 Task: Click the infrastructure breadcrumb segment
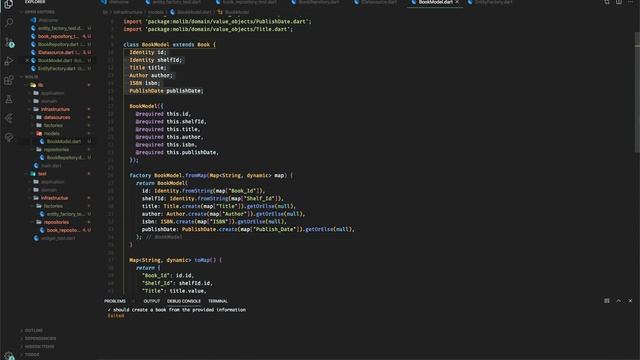coord(127,12)
